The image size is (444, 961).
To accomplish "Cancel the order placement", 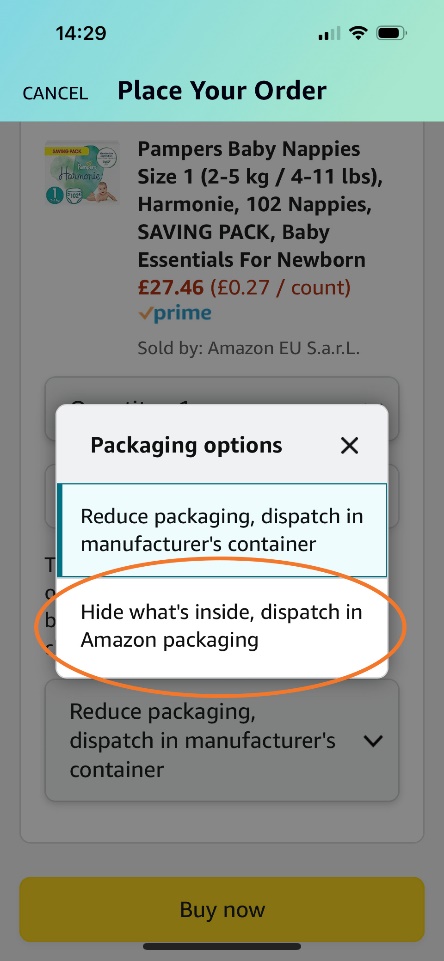I will tap(55, 93).
